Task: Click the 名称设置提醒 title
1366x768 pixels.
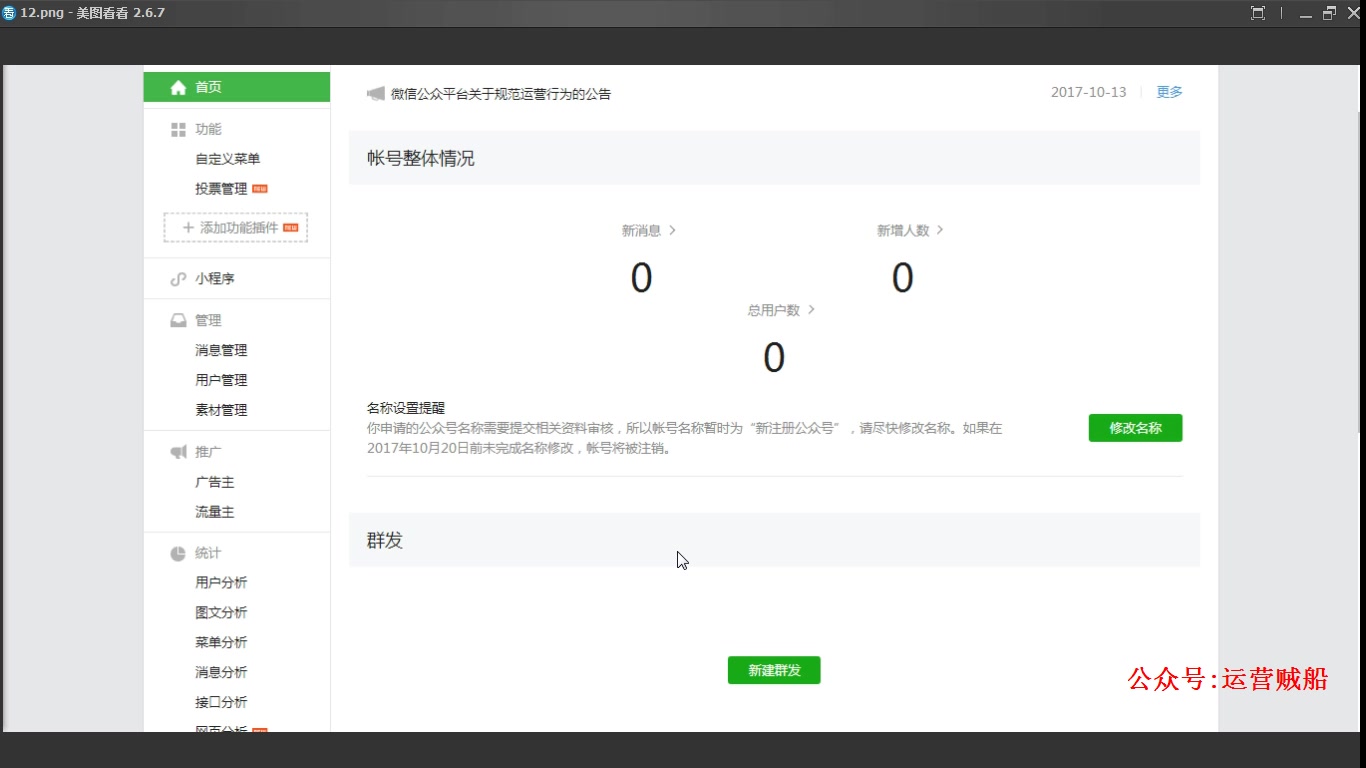Action: click(406, 408)
